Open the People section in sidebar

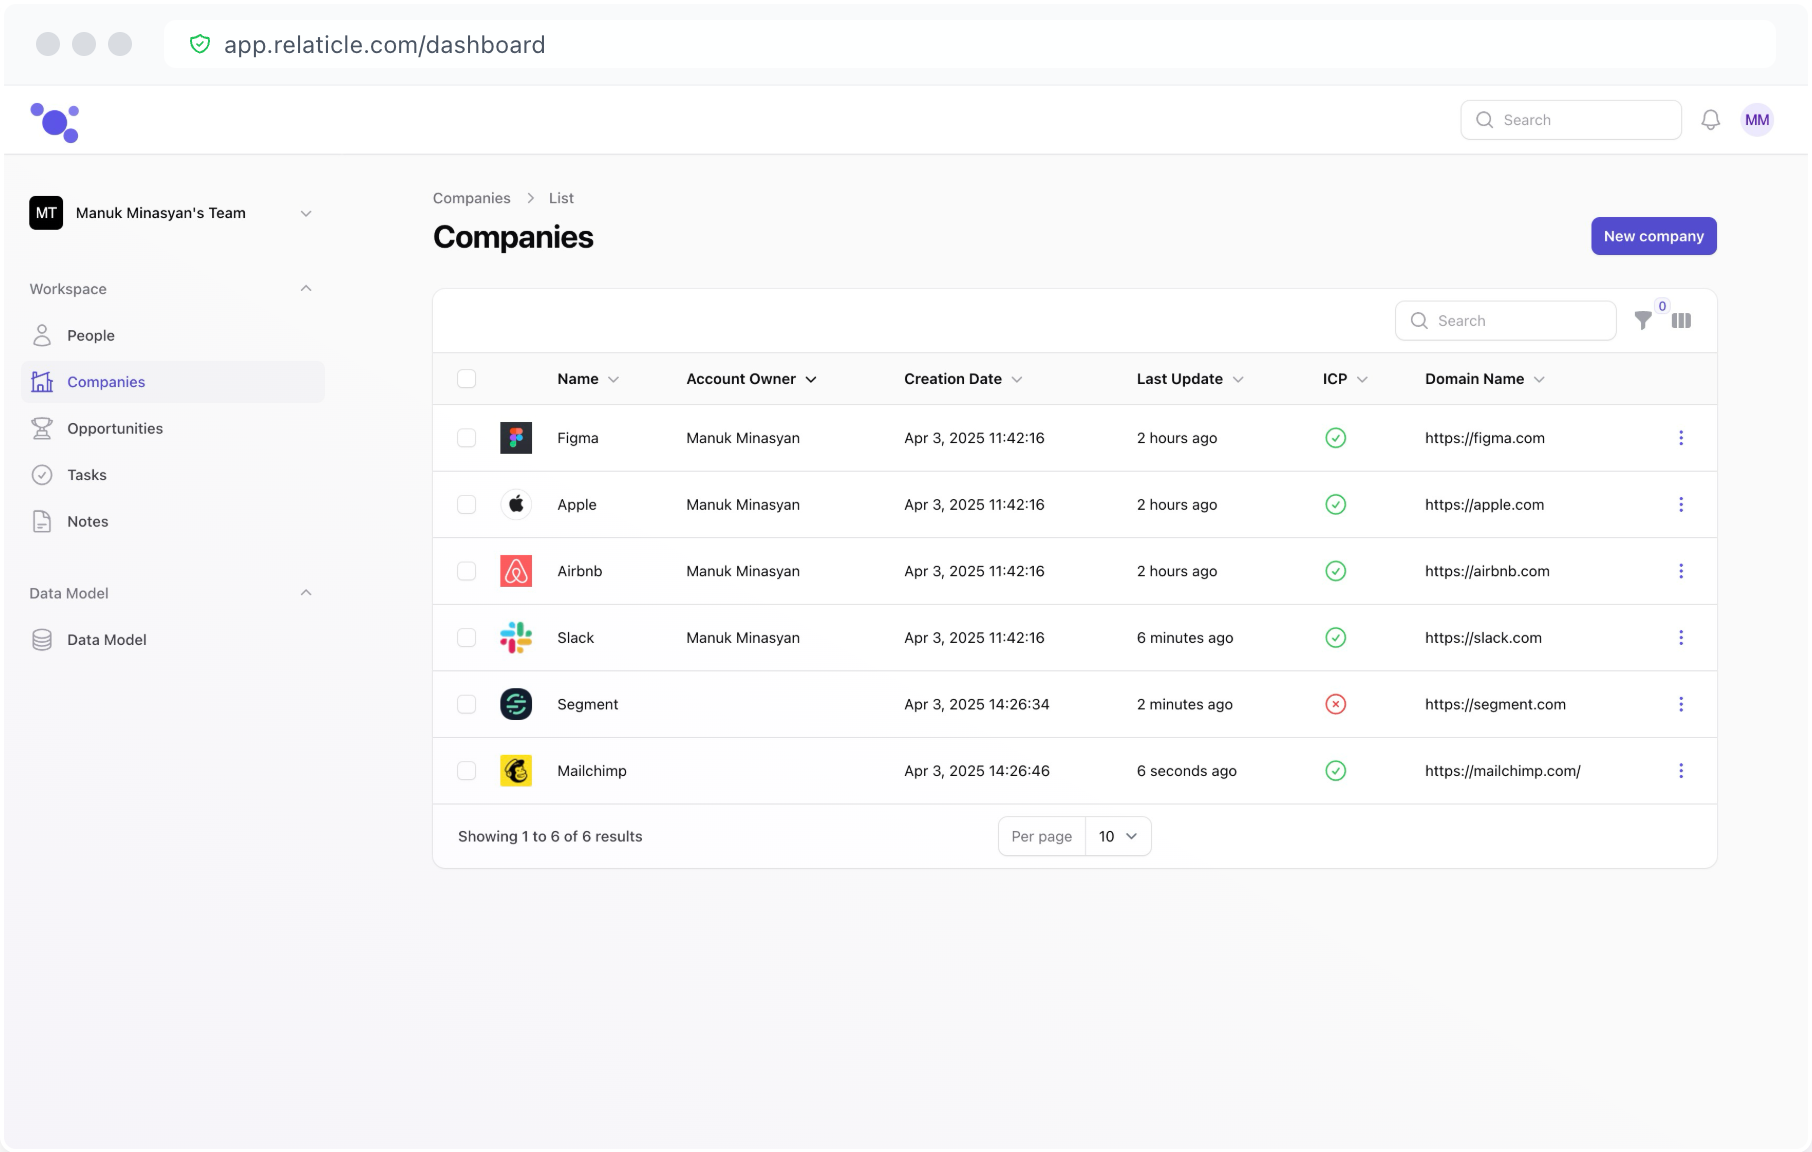click(90, 335)
